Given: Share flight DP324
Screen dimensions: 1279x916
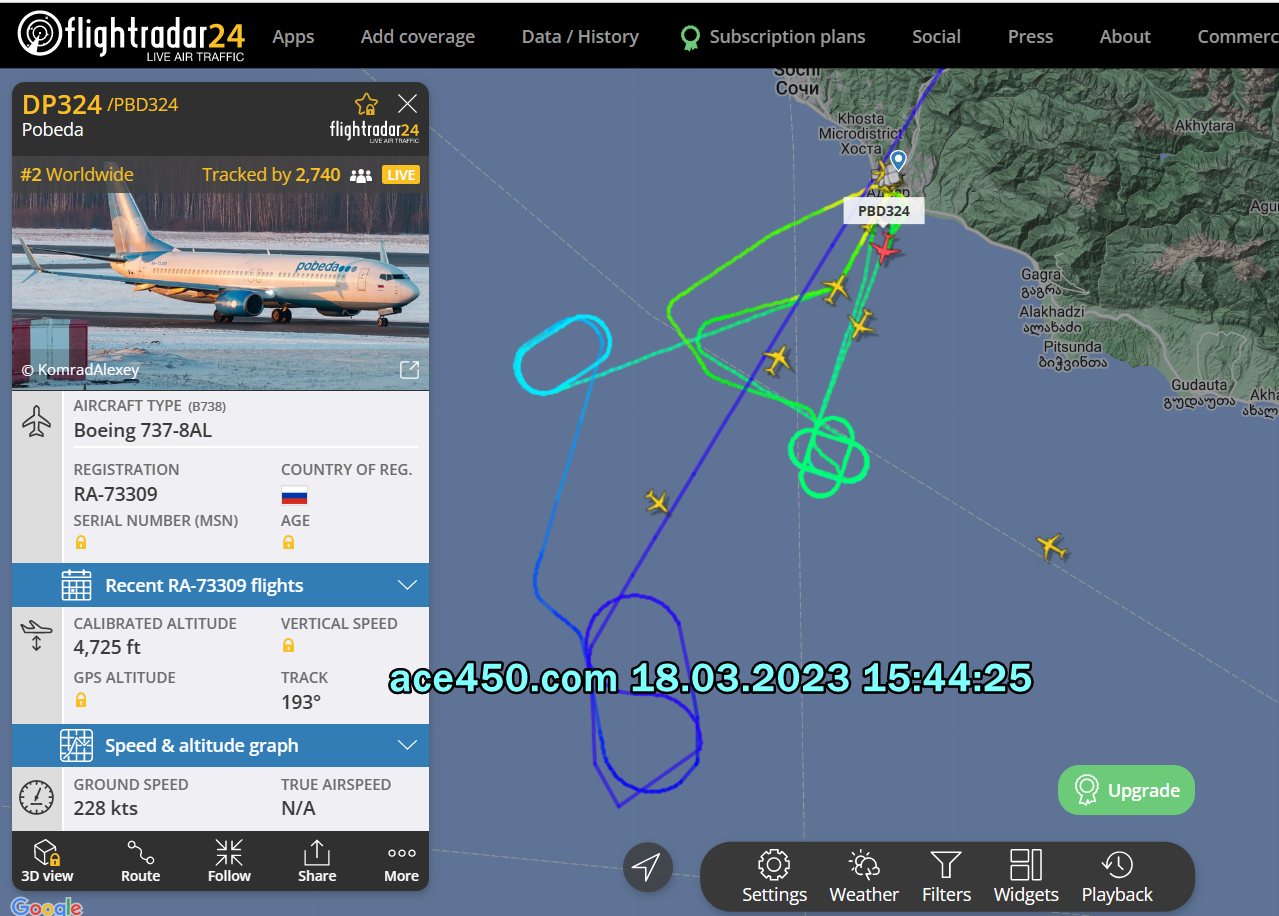Looking at the screenshot, I should click(317, 860).
